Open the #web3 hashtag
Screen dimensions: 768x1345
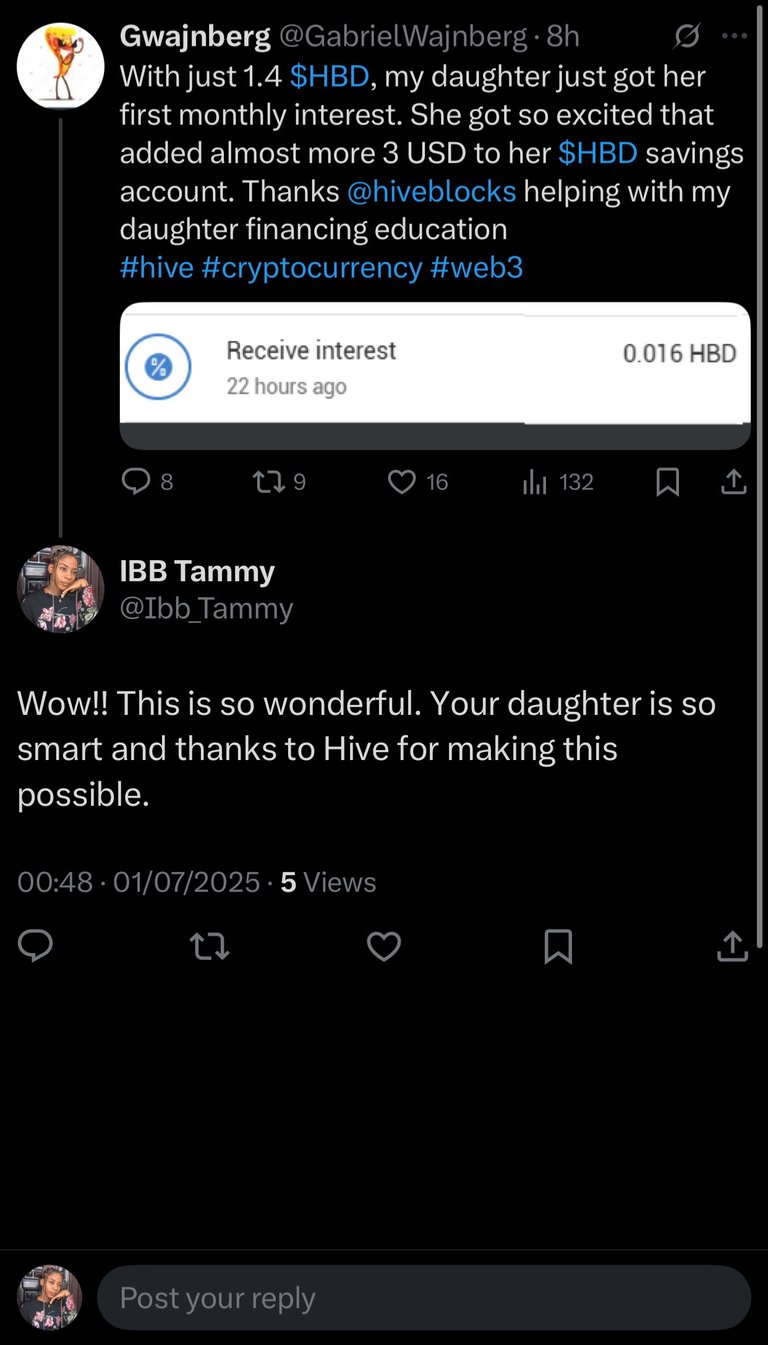477,267
